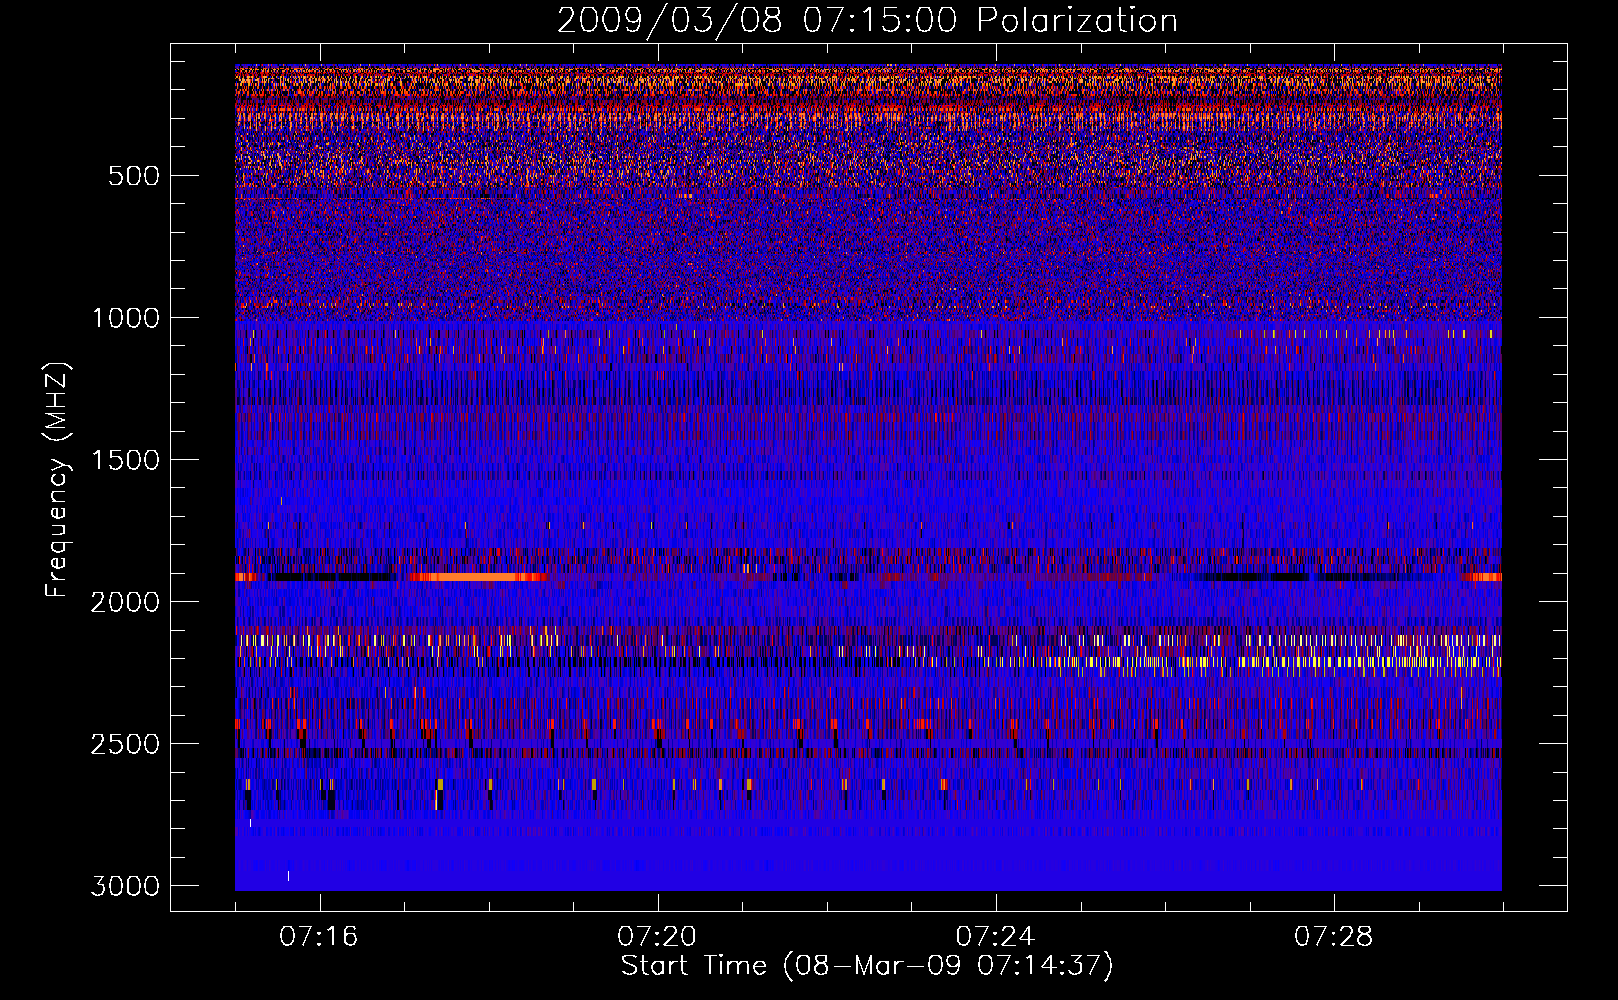Click the 2000 frequency tick label

point(125,602)
